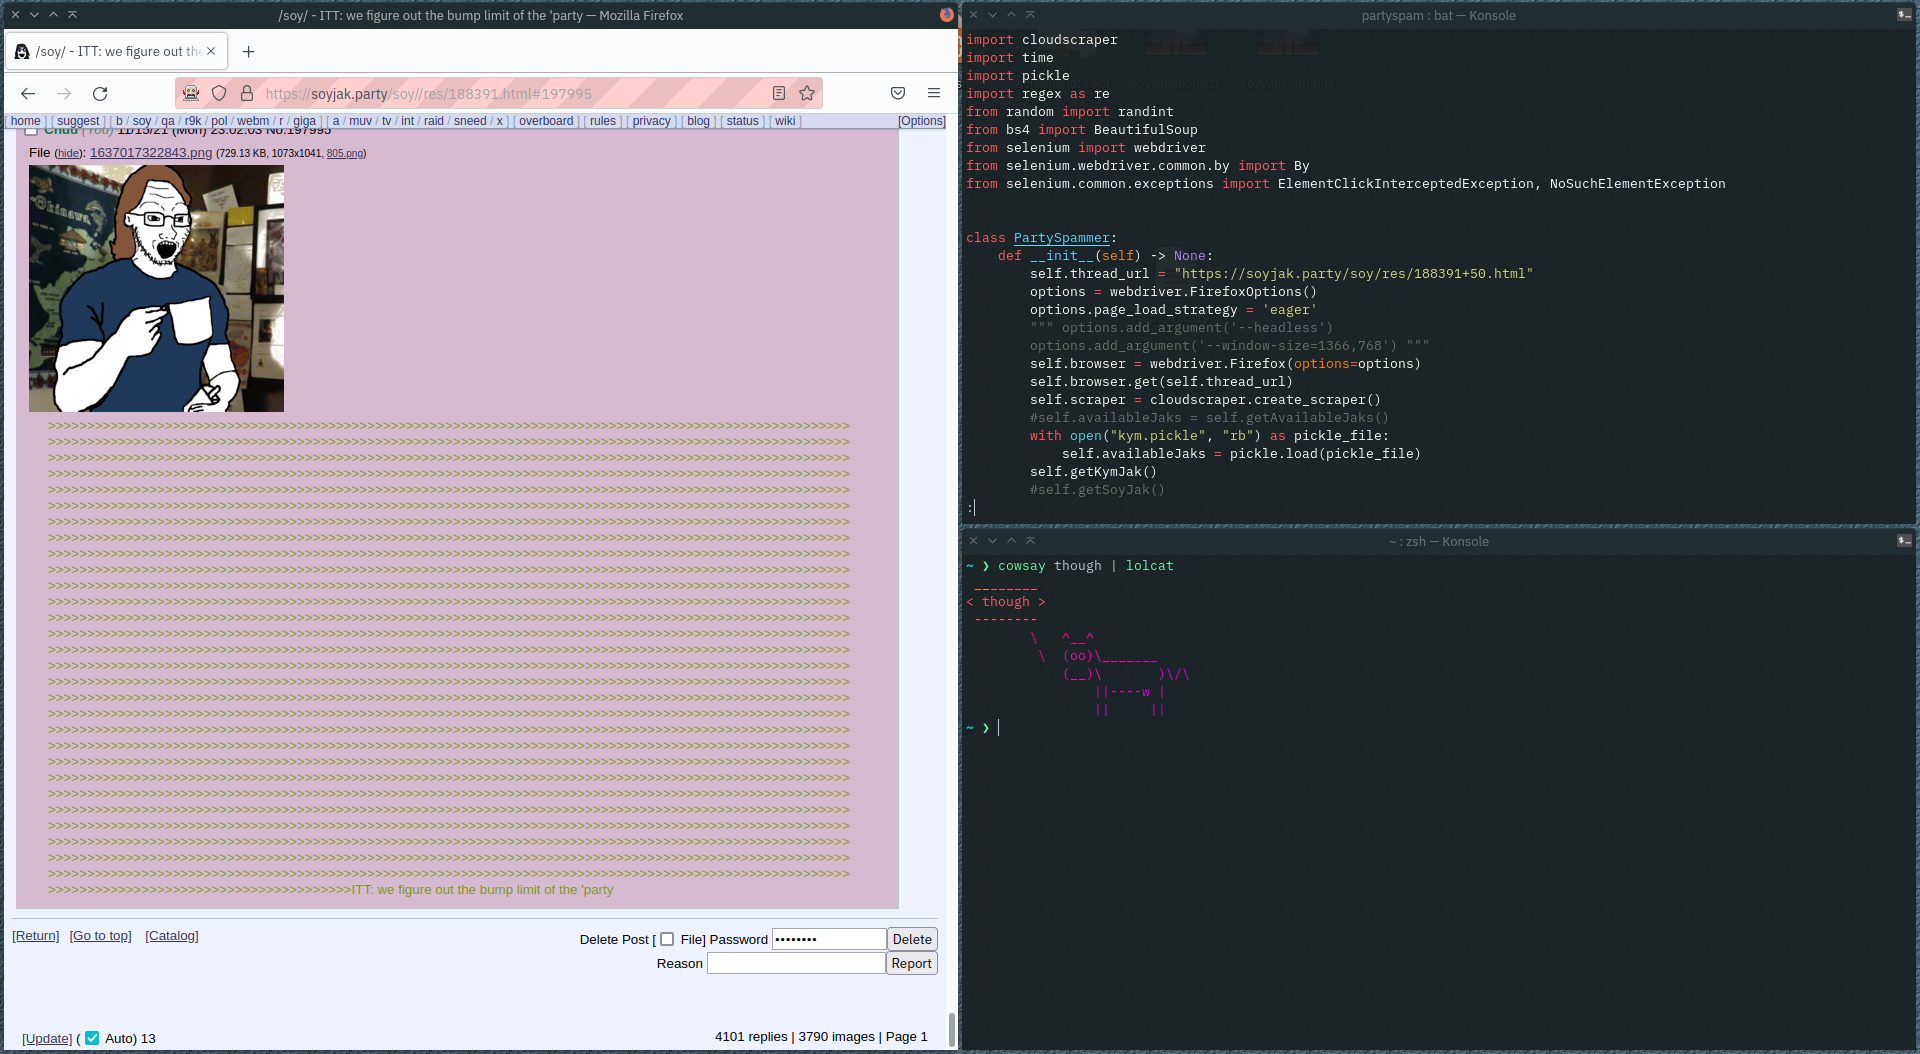
Task: Reload the current page
Action: click(100, 93)
